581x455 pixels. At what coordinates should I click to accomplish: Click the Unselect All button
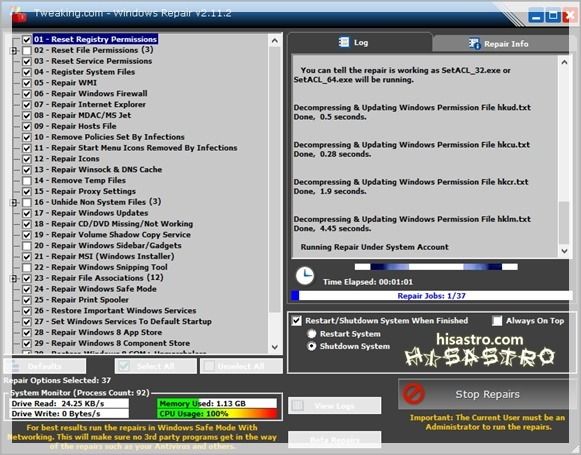241,366
